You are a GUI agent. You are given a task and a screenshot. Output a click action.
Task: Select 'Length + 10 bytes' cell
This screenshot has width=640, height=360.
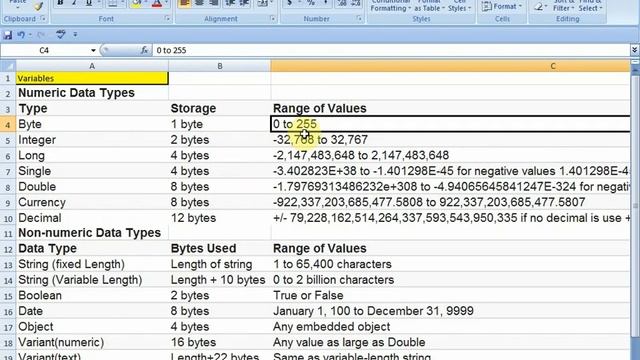click(x=220, y=280)
